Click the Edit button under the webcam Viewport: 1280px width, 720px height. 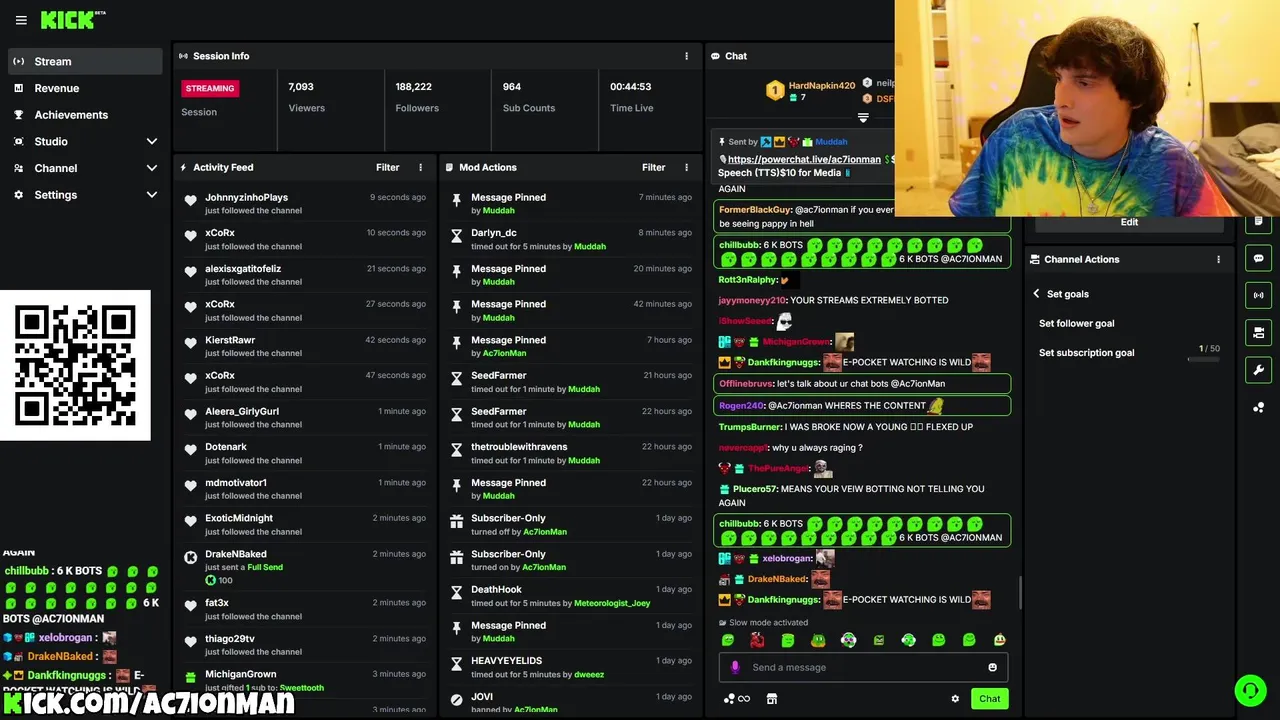coord(1129,222)
